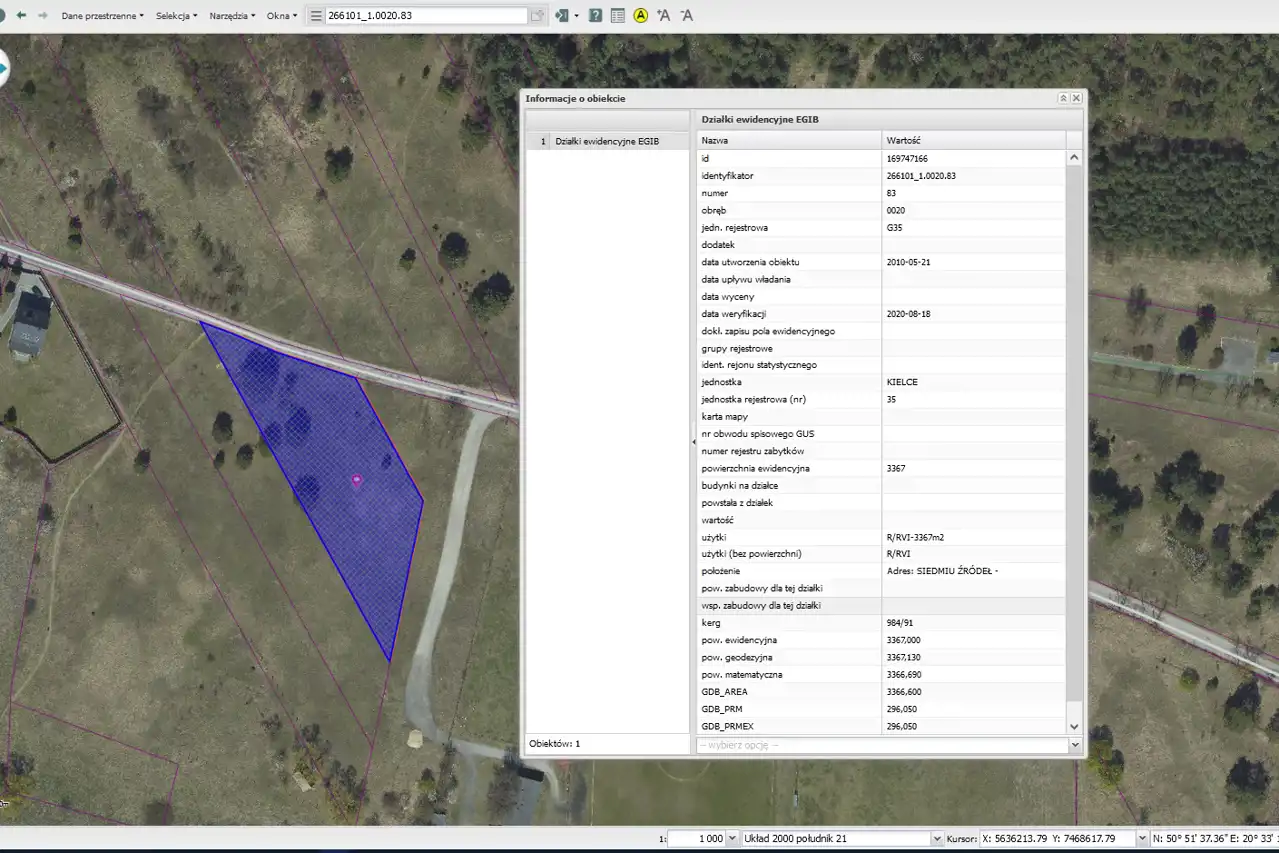Click the yellow circled A icon
Image resolution: width=1279 pixels, height=853 pixels.
tap(641, 16)
